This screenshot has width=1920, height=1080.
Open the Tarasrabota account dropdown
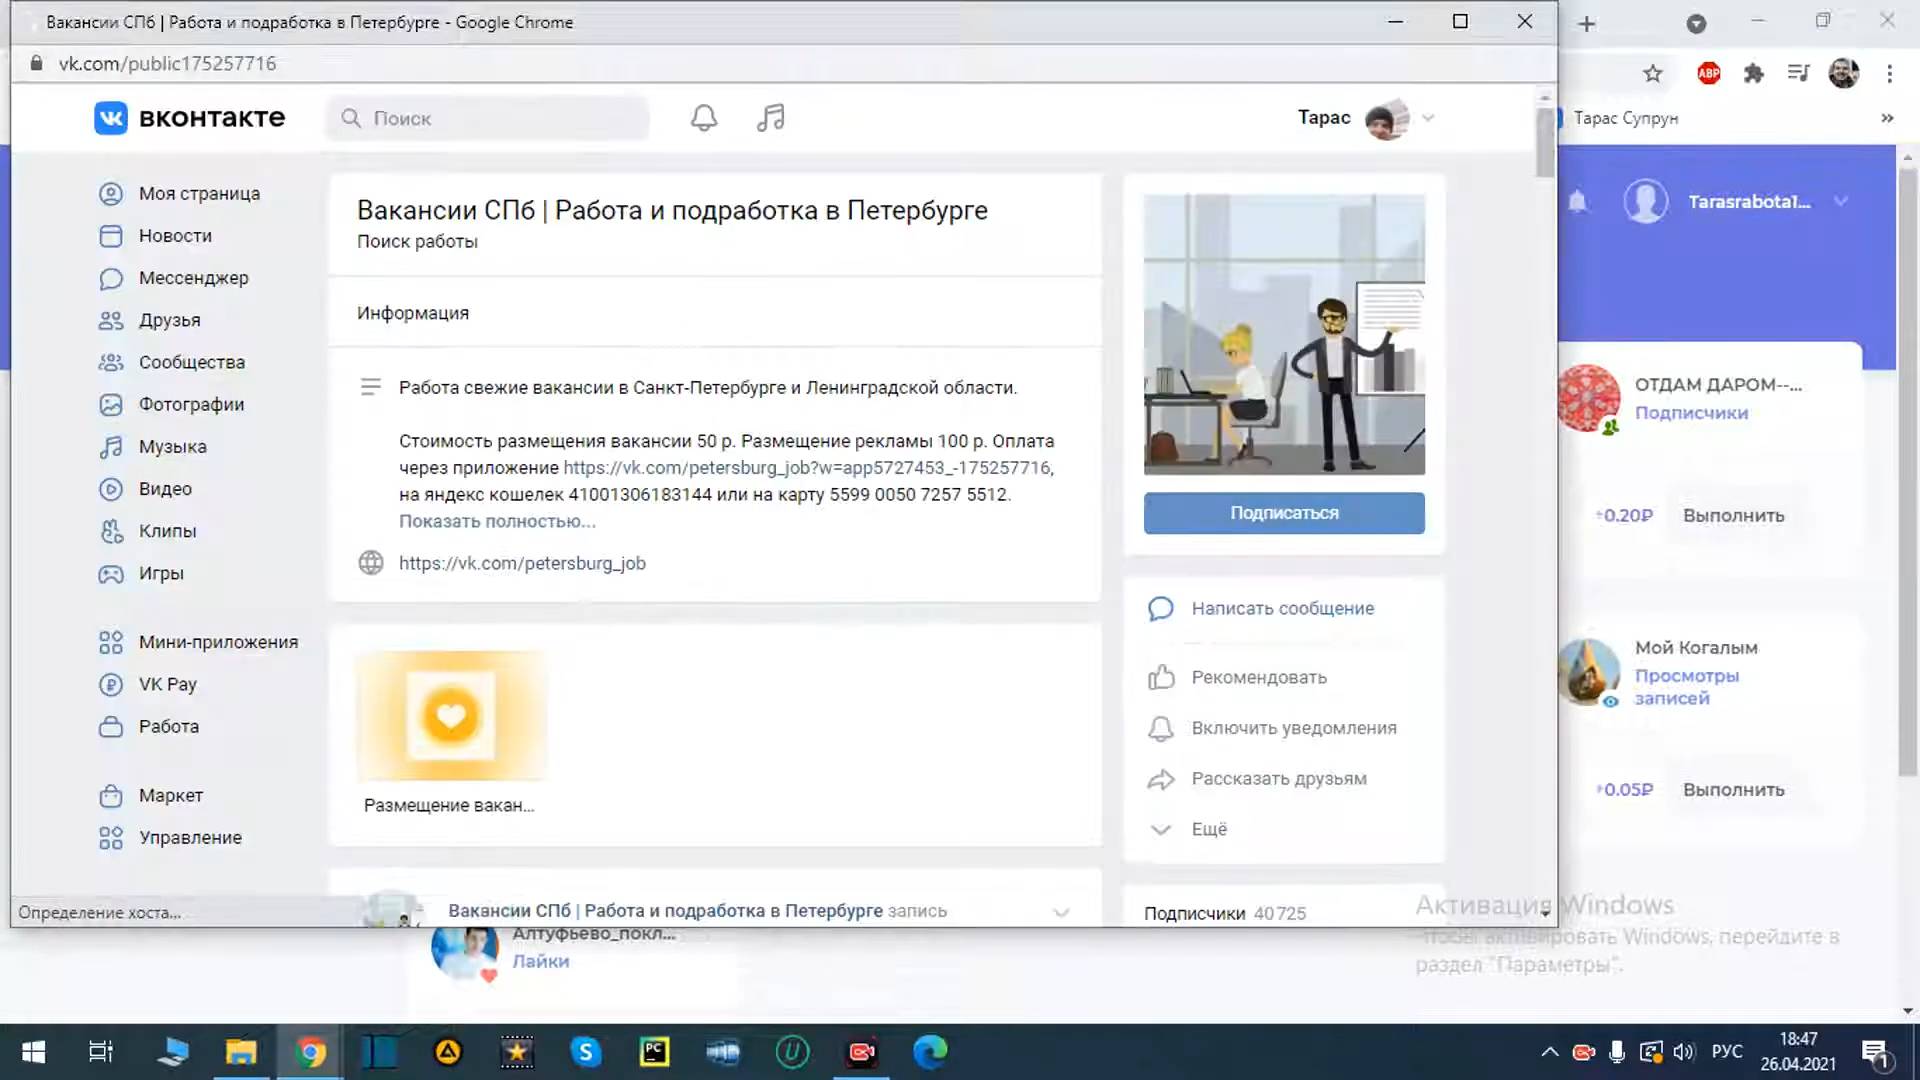point(1840,201)
